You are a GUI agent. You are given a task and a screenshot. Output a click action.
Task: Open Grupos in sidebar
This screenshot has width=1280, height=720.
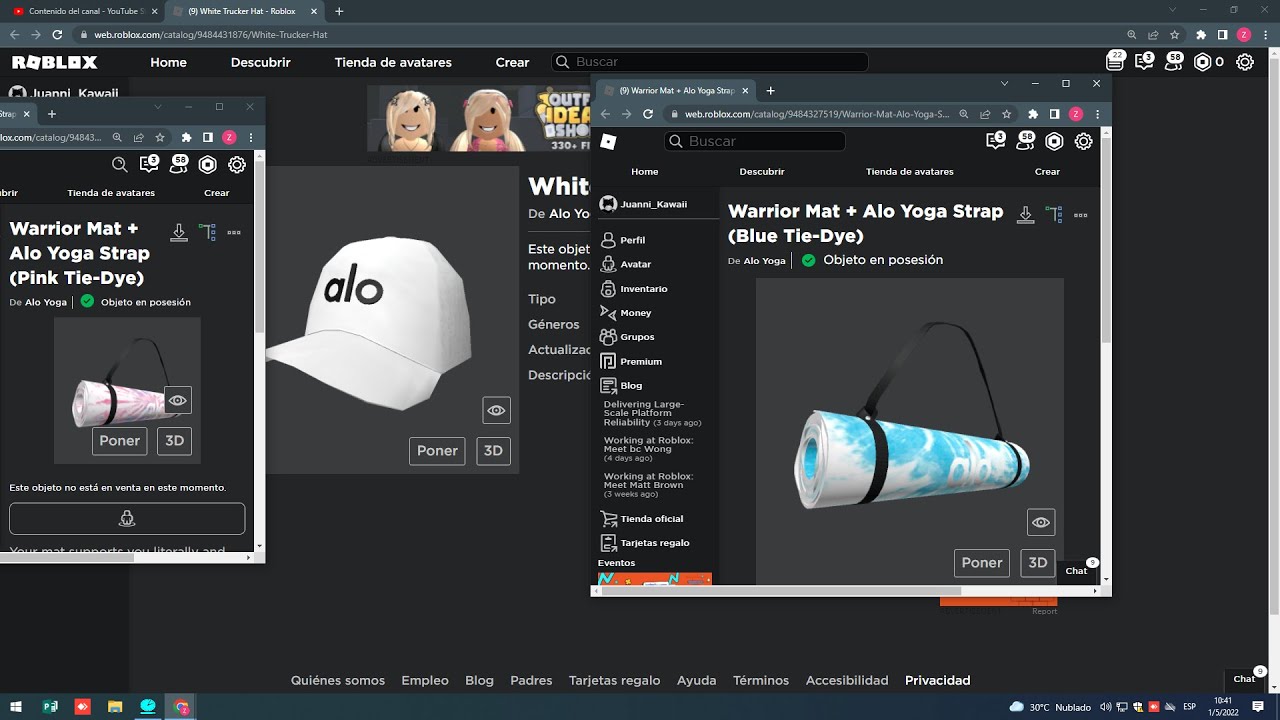[x=626, y=337]
